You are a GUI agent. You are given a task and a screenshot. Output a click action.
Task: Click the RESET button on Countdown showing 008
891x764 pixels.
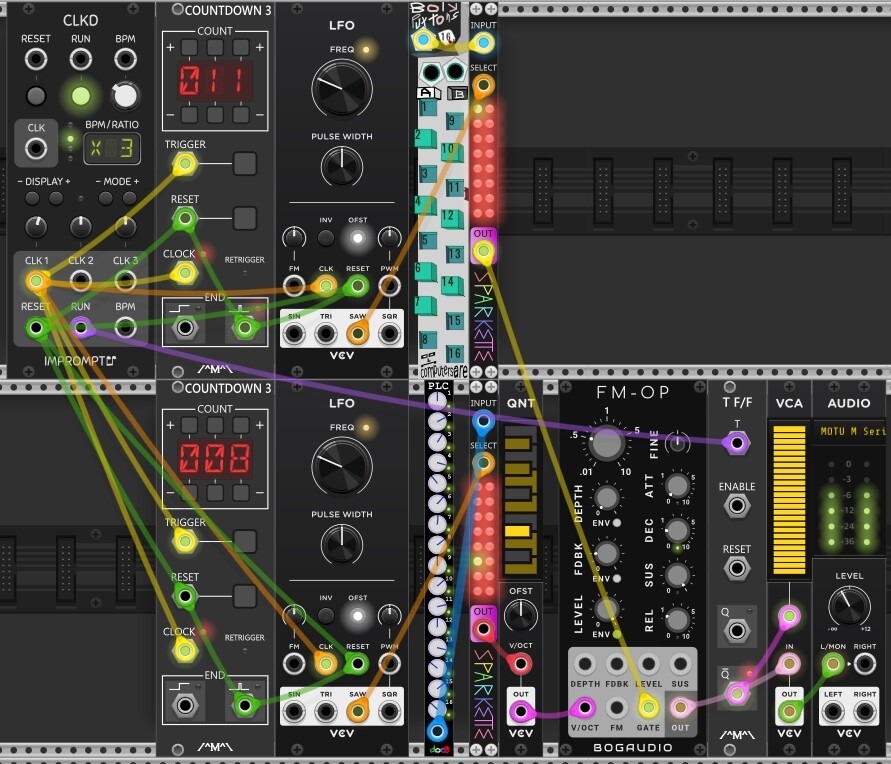[x=245, y=596]
